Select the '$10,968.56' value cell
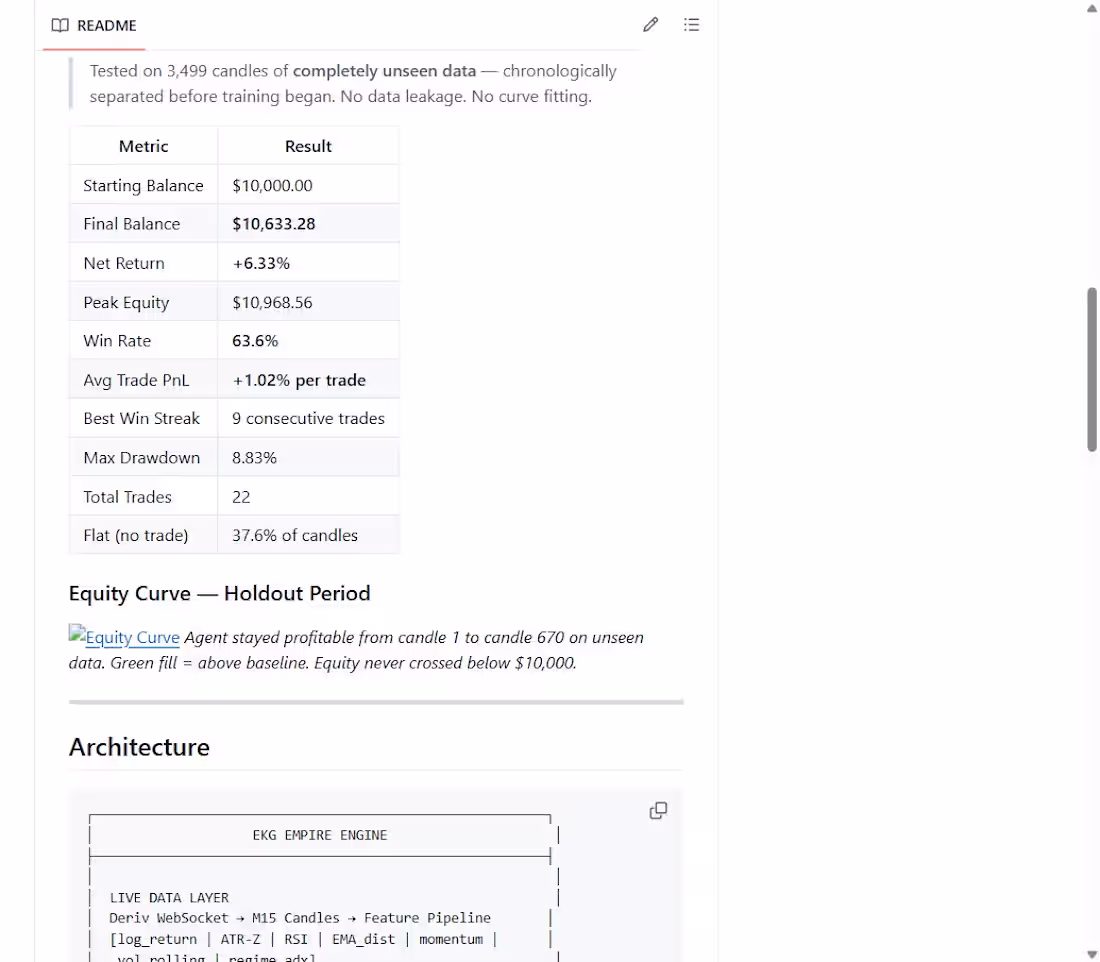The width and height of the screenshot is (1100, 962). pyautogui.click(x=308, y=302)
